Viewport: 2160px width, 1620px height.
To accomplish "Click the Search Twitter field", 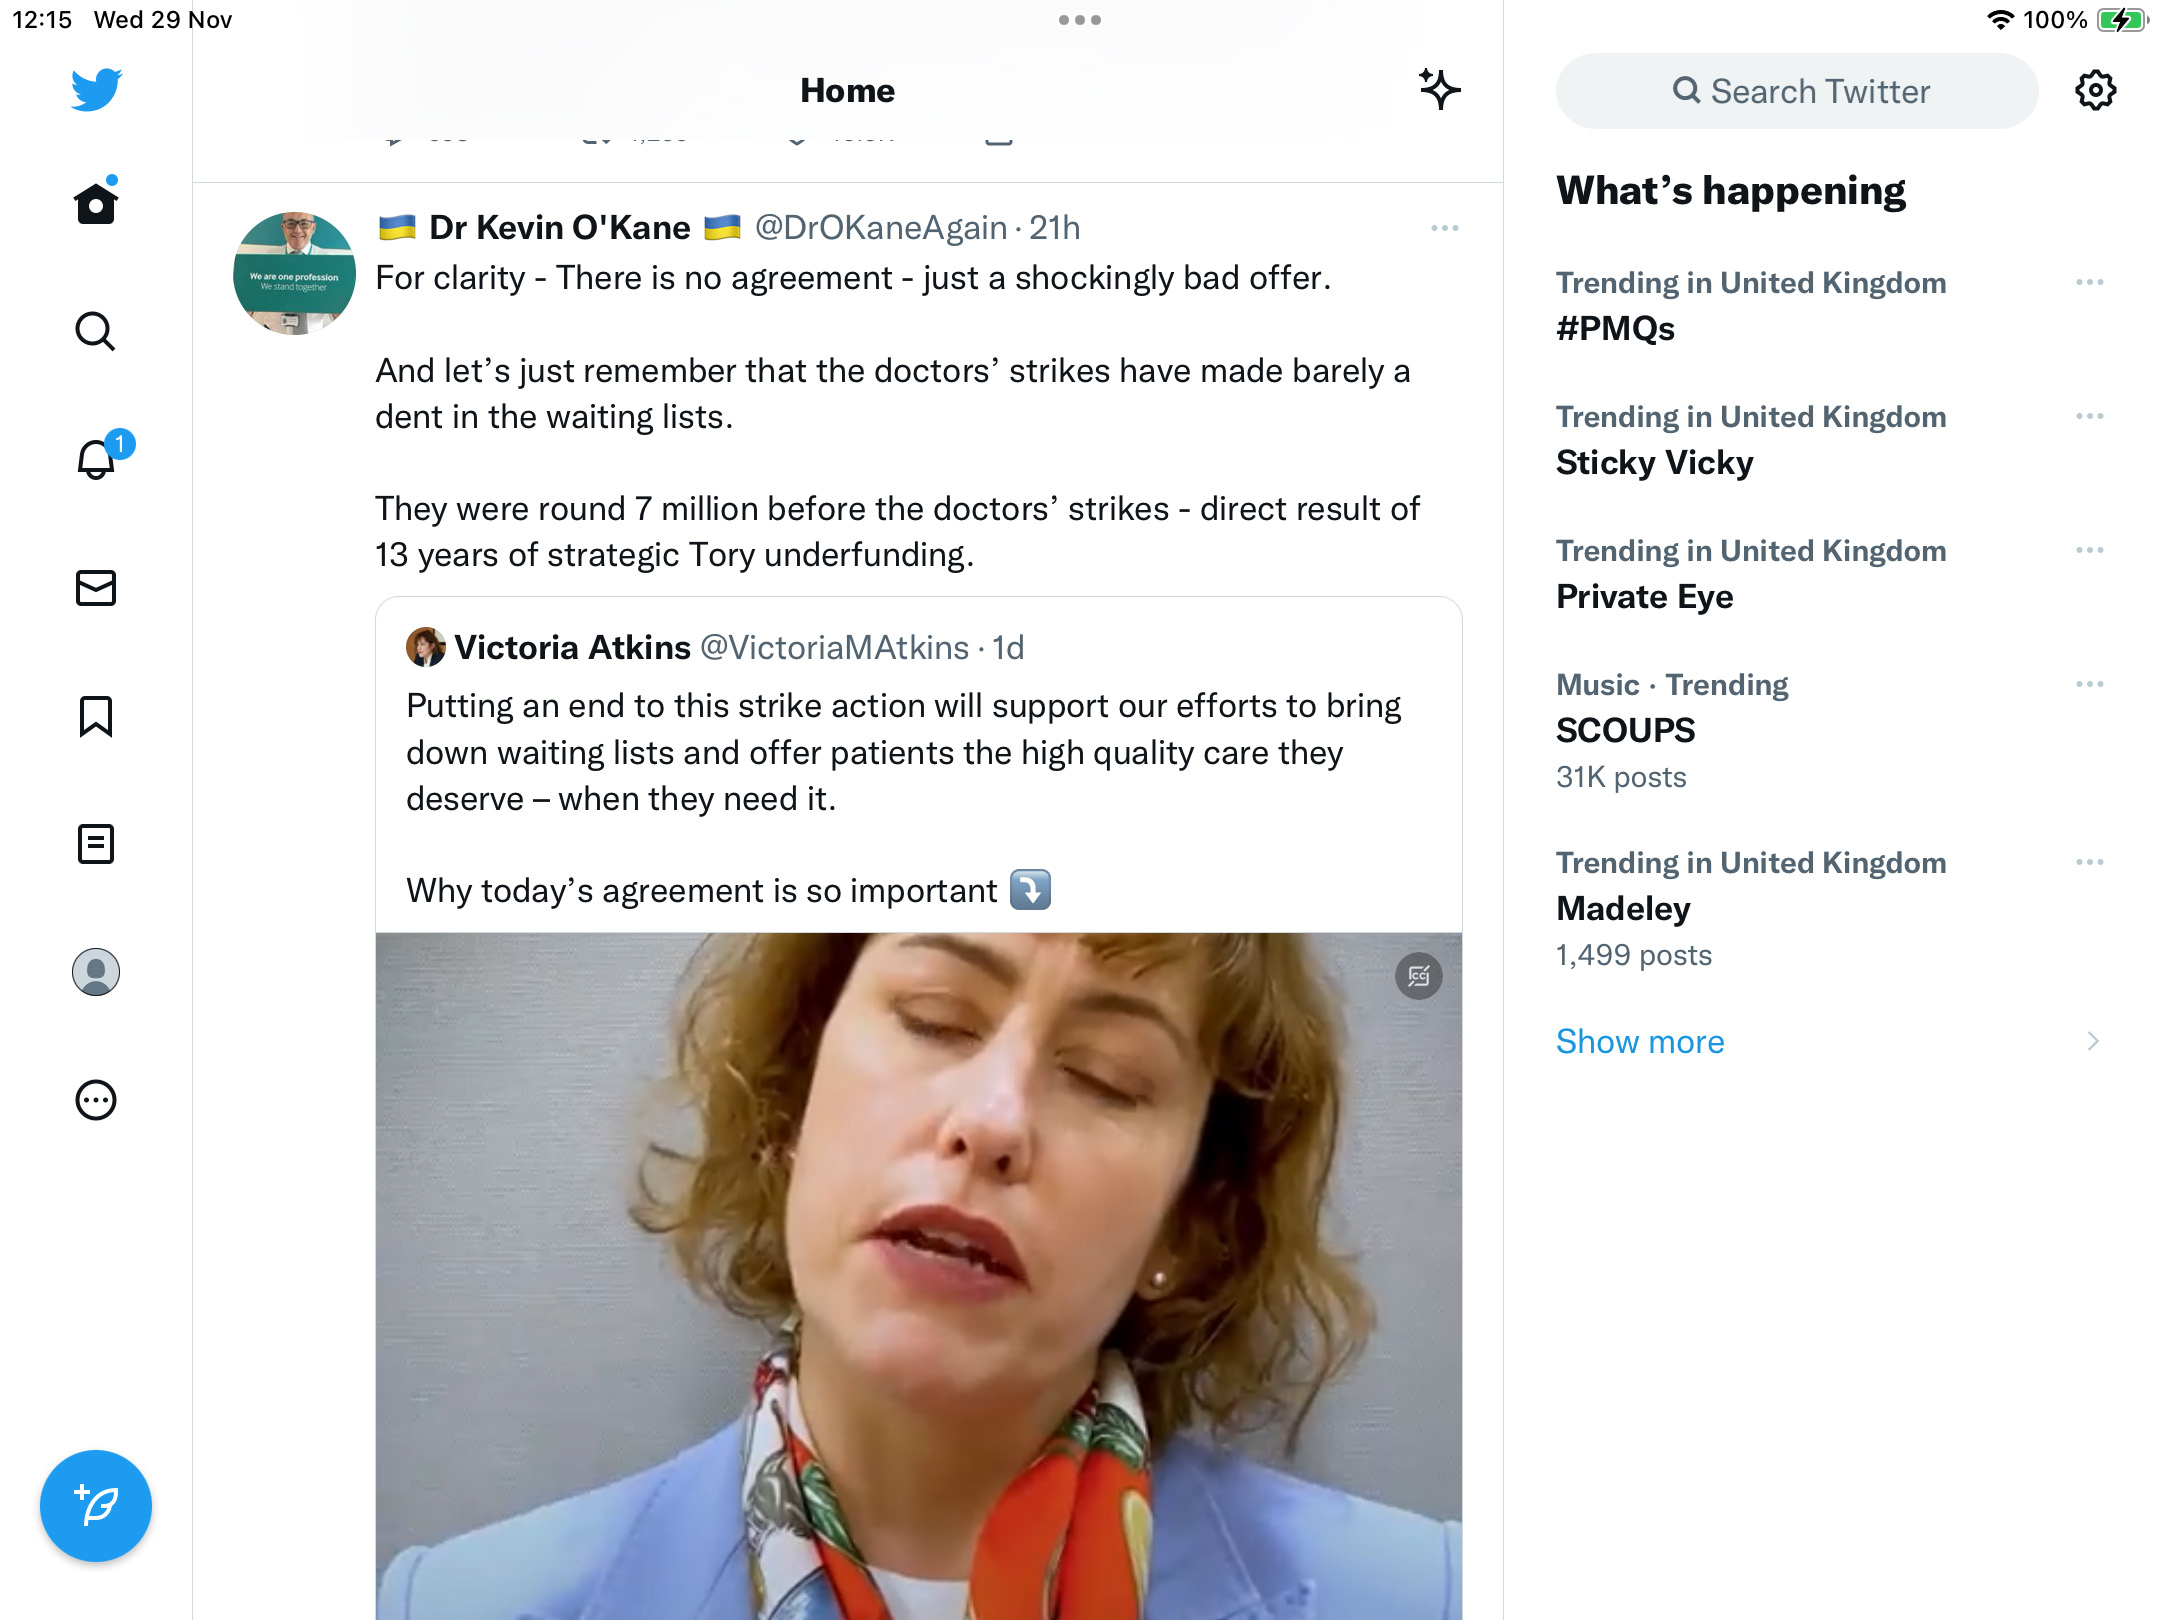I will point(1797,91).
